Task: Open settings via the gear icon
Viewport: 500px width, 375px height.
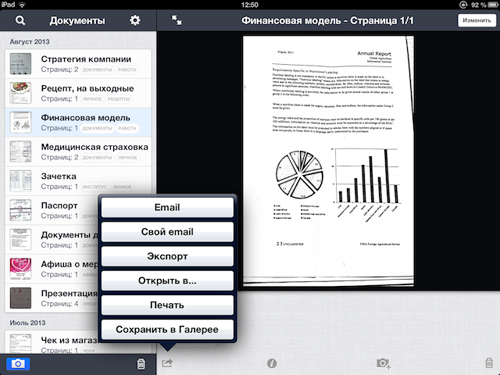Action: (135, 20)
